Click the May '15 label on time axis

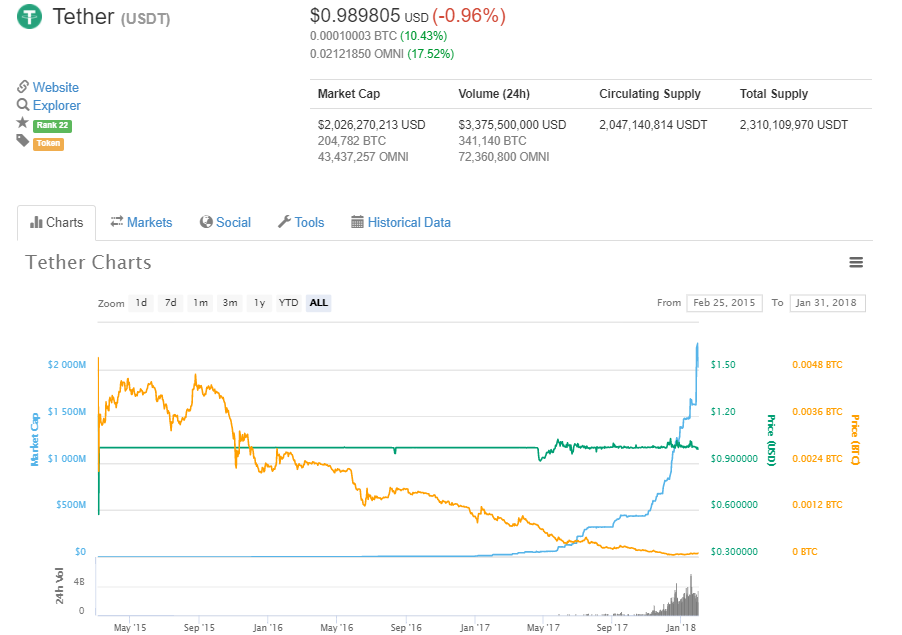130,628
